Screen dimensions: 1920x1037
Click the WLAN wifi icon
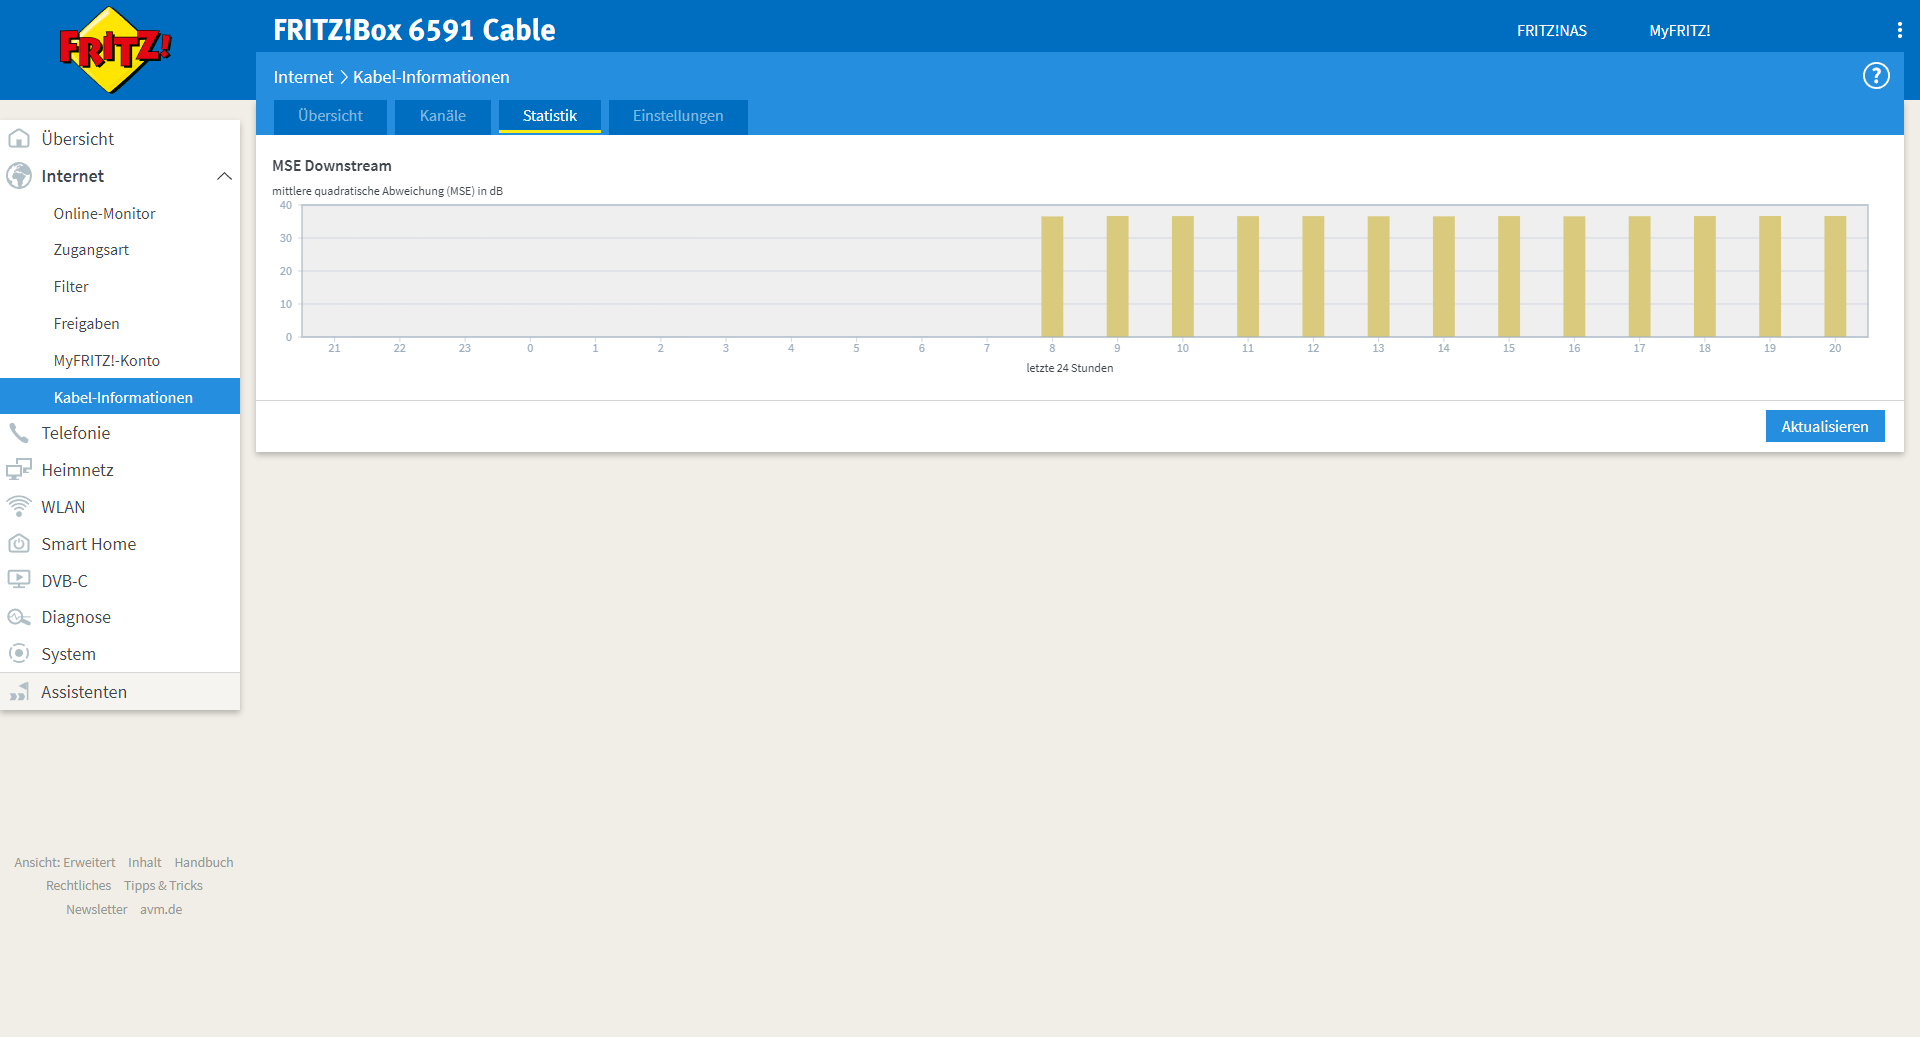19,507
